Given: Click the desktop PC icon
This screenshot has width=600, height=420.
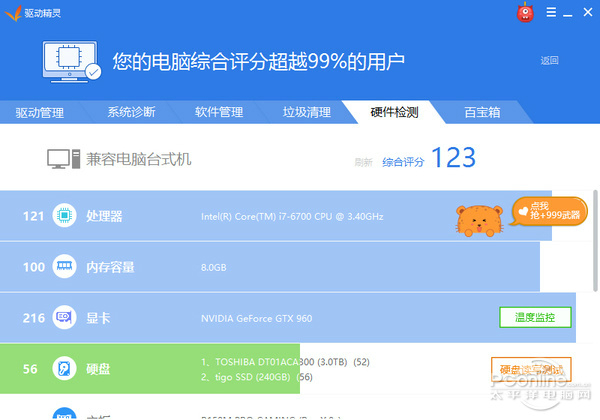Looking at the screenshot, I should point(64,159).
